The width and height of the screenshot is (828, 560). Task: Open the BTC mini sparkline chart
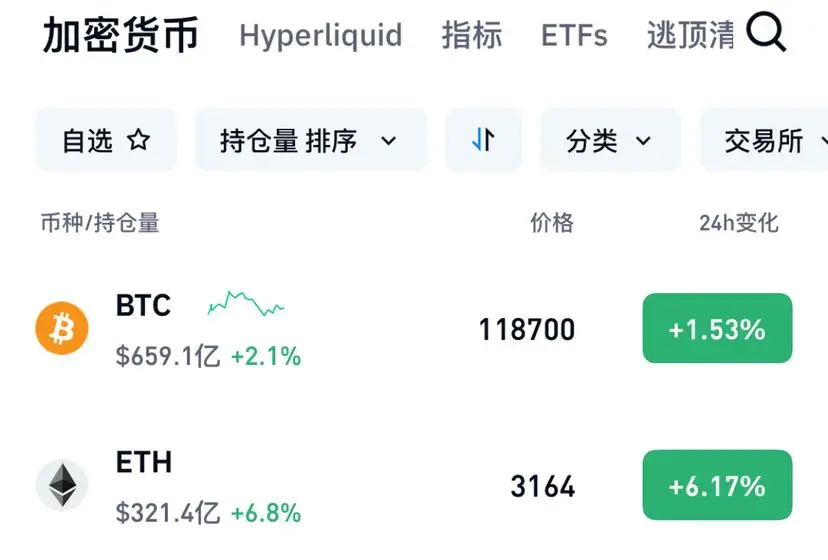(x=246, y=303)
